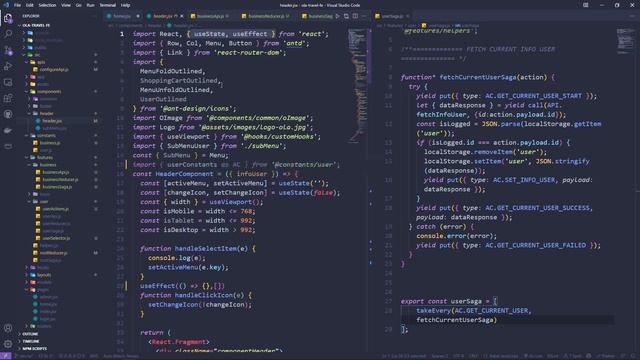Open the Manage gear icon
The width and height of the screenshot is (640, 360).
click(8, 344)
